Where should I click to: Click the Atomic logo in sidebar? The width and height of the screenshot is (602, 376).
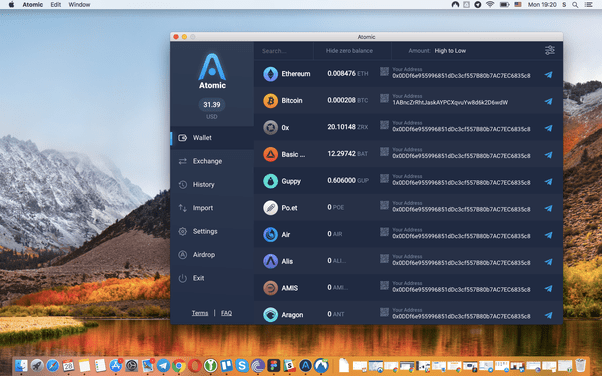point(212,71)
